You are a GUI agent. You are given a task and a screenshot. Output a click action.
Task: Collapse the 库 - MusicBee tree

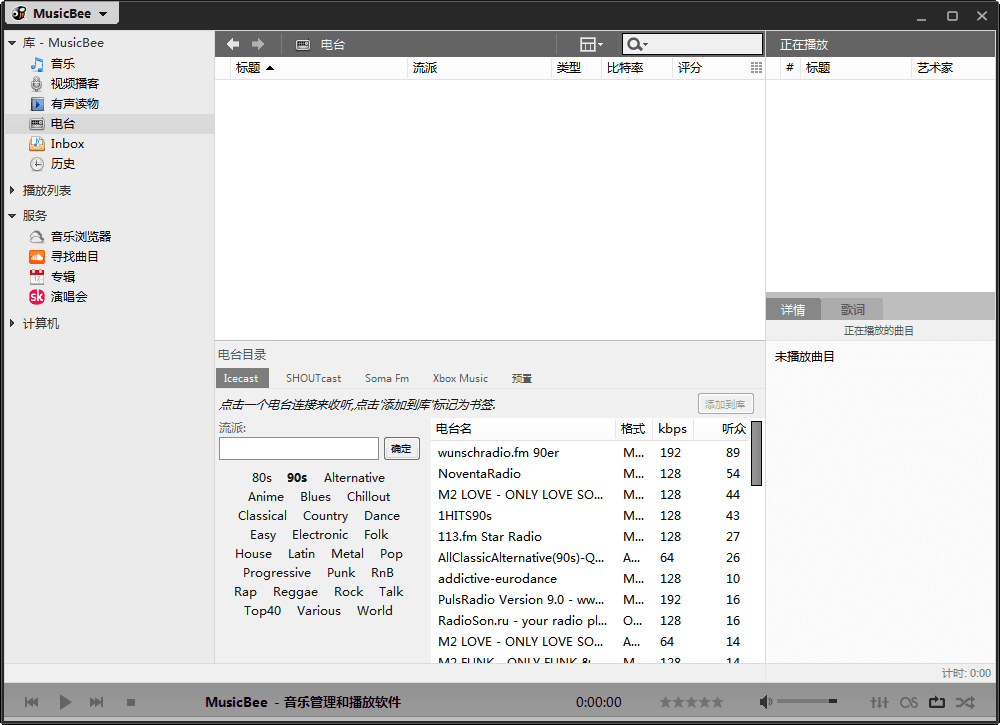point(12,43)
